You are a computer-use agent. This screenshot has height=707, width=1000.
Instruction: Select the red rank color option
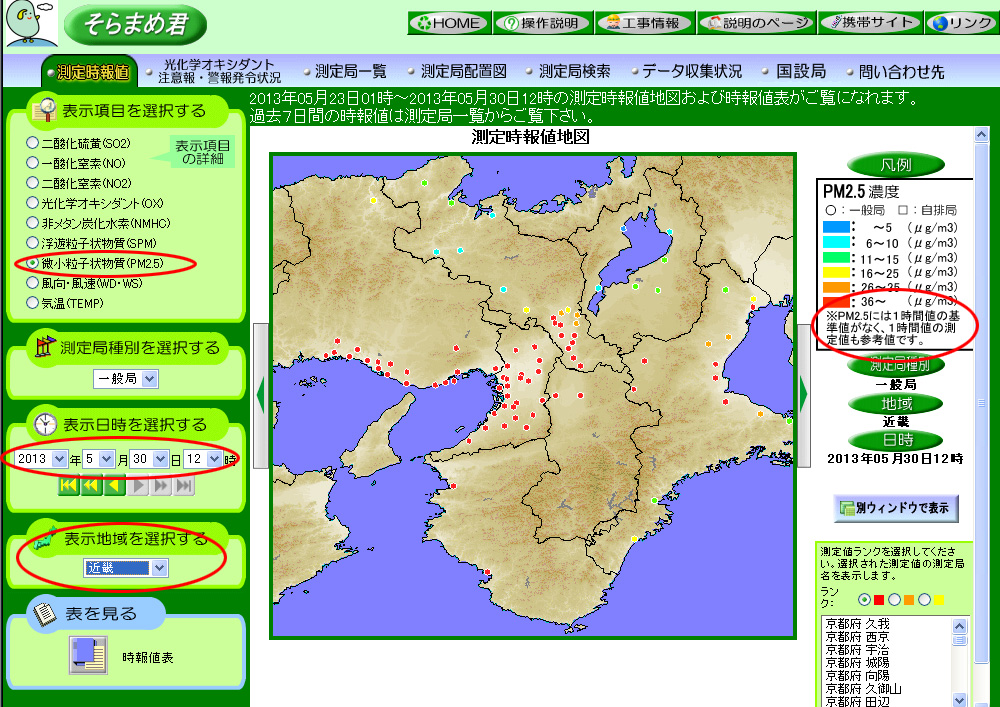864,599
